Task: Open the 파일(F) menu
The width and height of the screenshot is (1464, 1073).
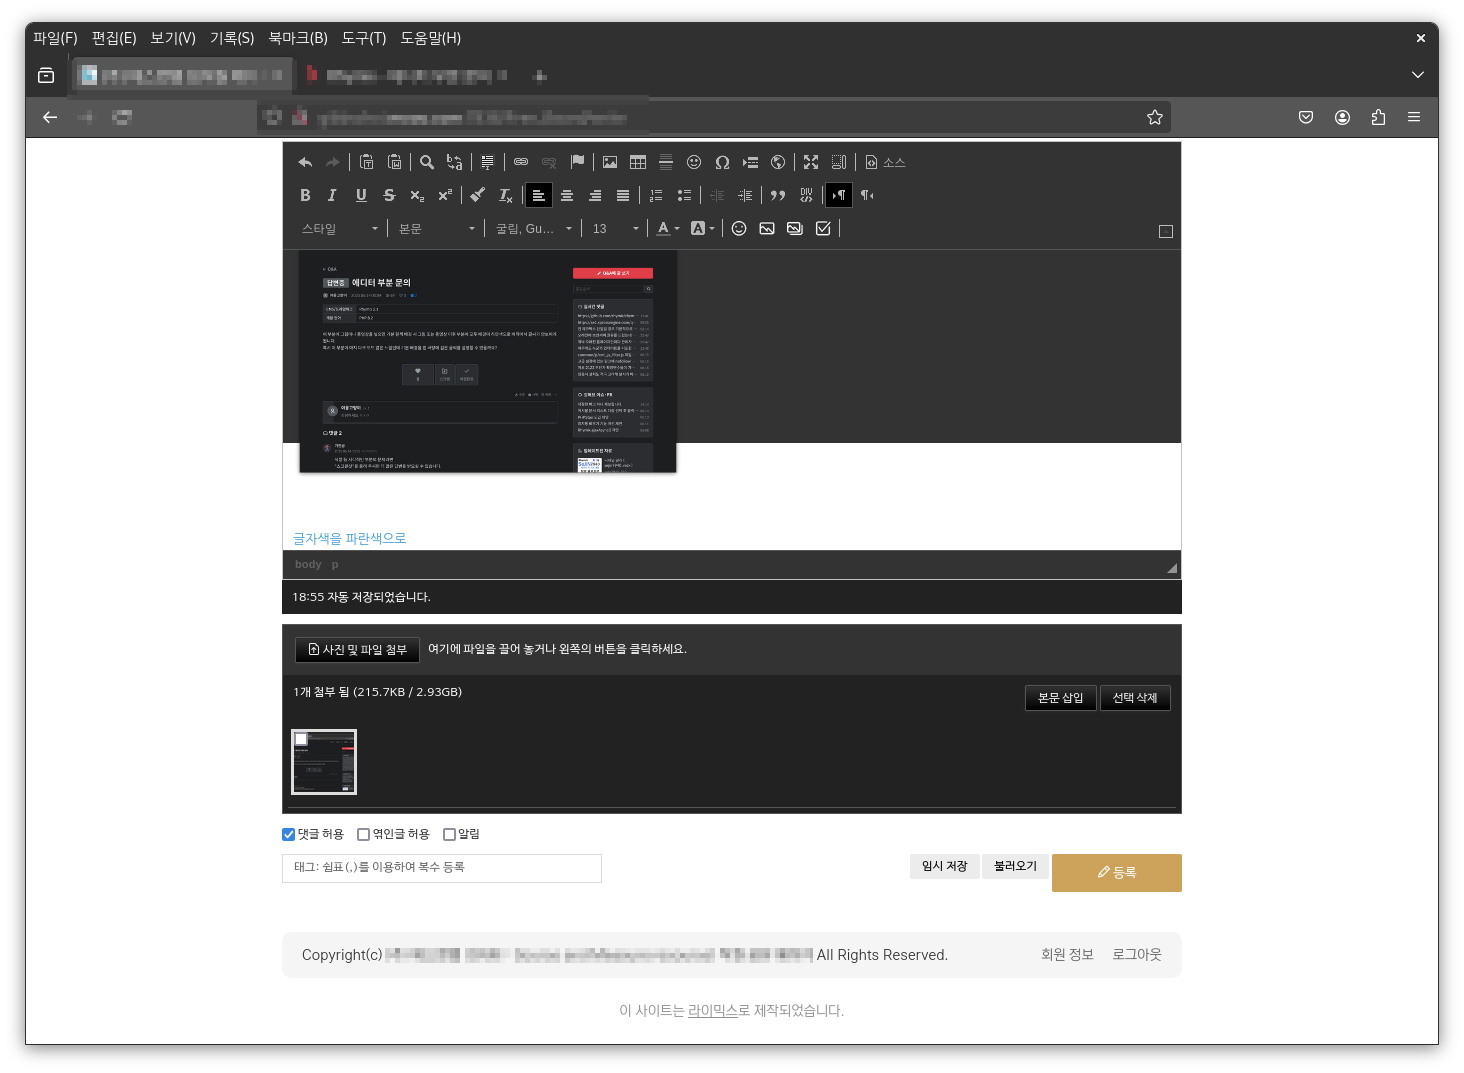Action: tap(55, 38)
